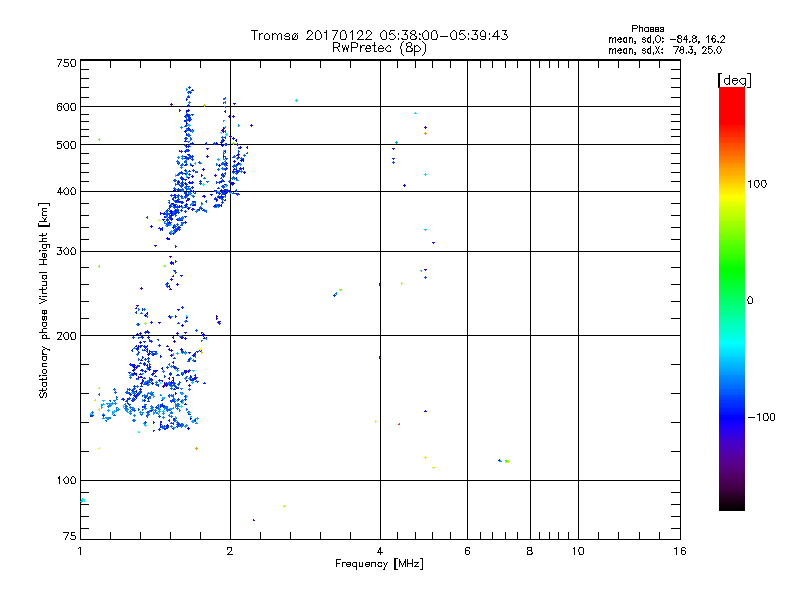Click the cyan data point near 1 MHz below 100 km

click(83, 501)
